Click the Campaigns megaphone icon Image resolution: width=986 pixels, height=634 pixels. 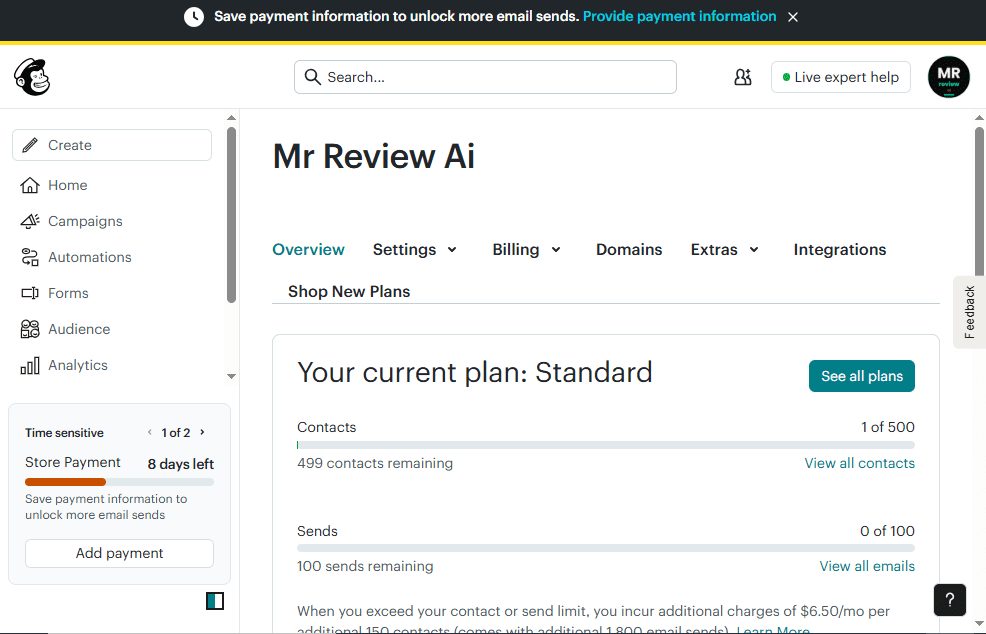(x=30, y=221)
